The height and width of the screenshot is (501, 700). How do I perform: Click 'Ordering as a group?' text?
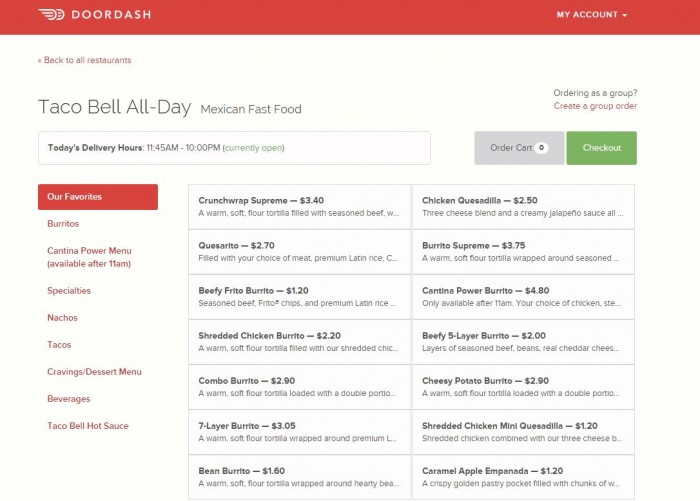(595, 93)
